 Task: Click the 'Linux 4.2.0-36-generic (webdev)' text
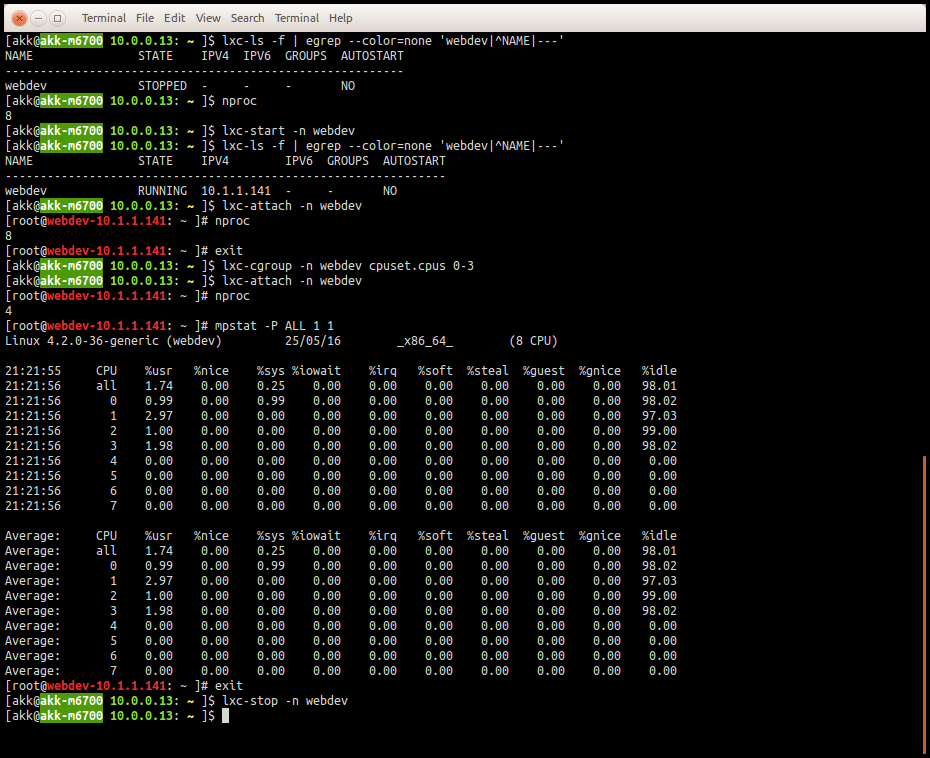click(113, 340)
